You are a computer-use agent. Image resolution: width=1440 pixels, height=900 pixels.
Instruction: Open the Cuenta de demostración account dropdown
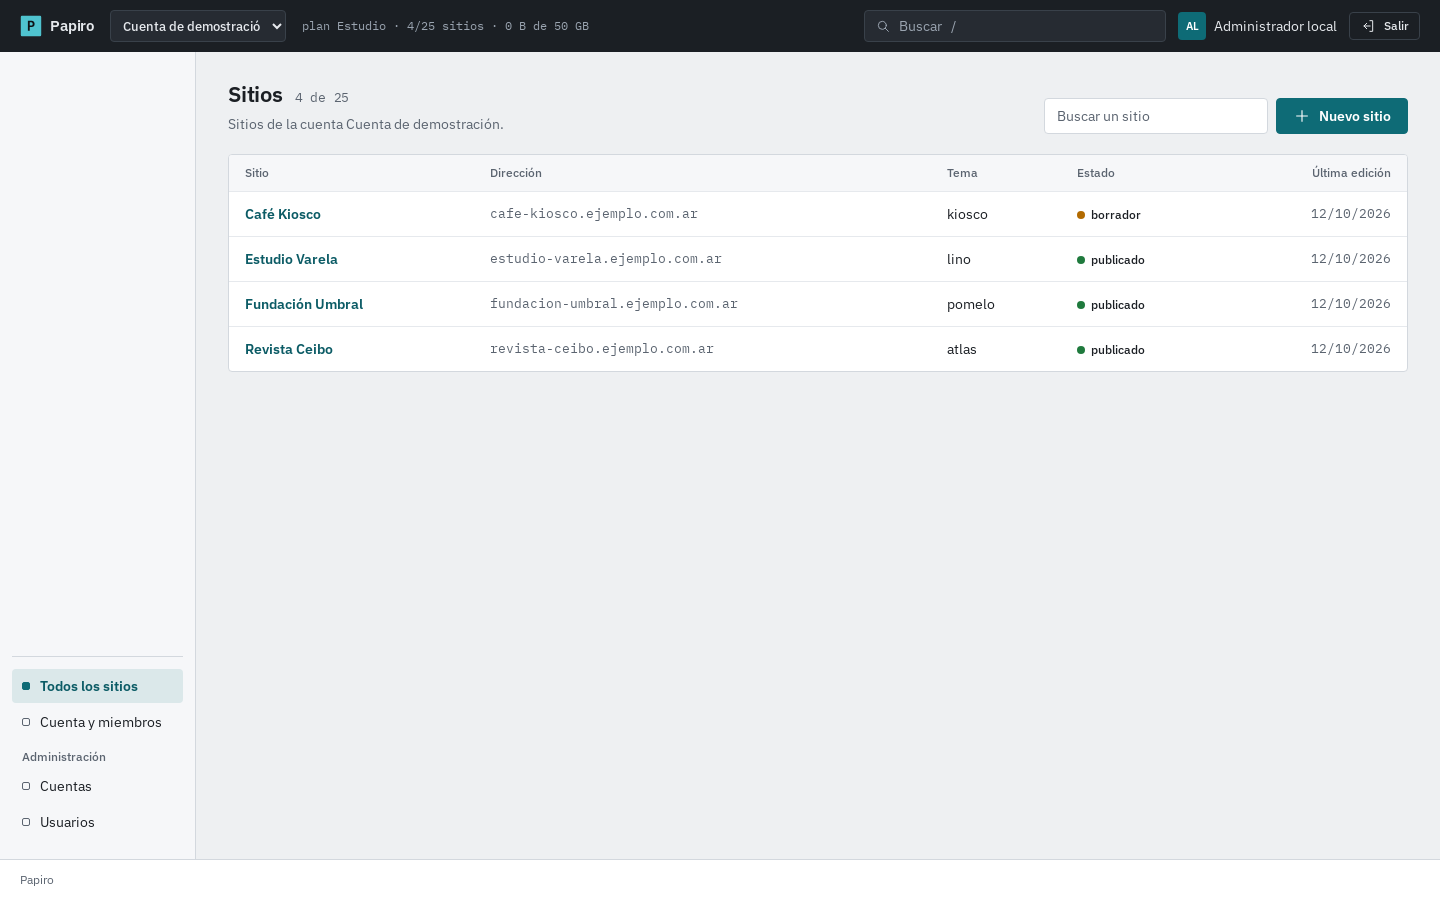(198, 26)
